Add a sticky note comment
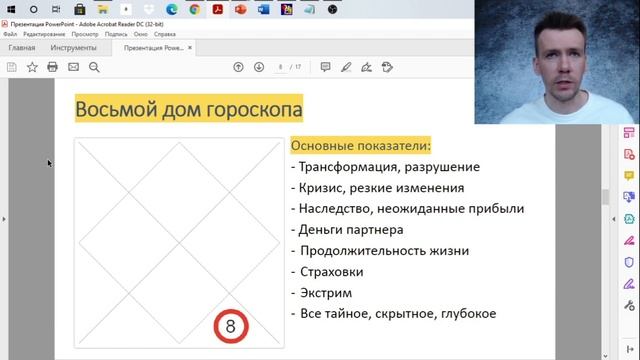Viewport: 640px width, 360px height. (325, 67)
